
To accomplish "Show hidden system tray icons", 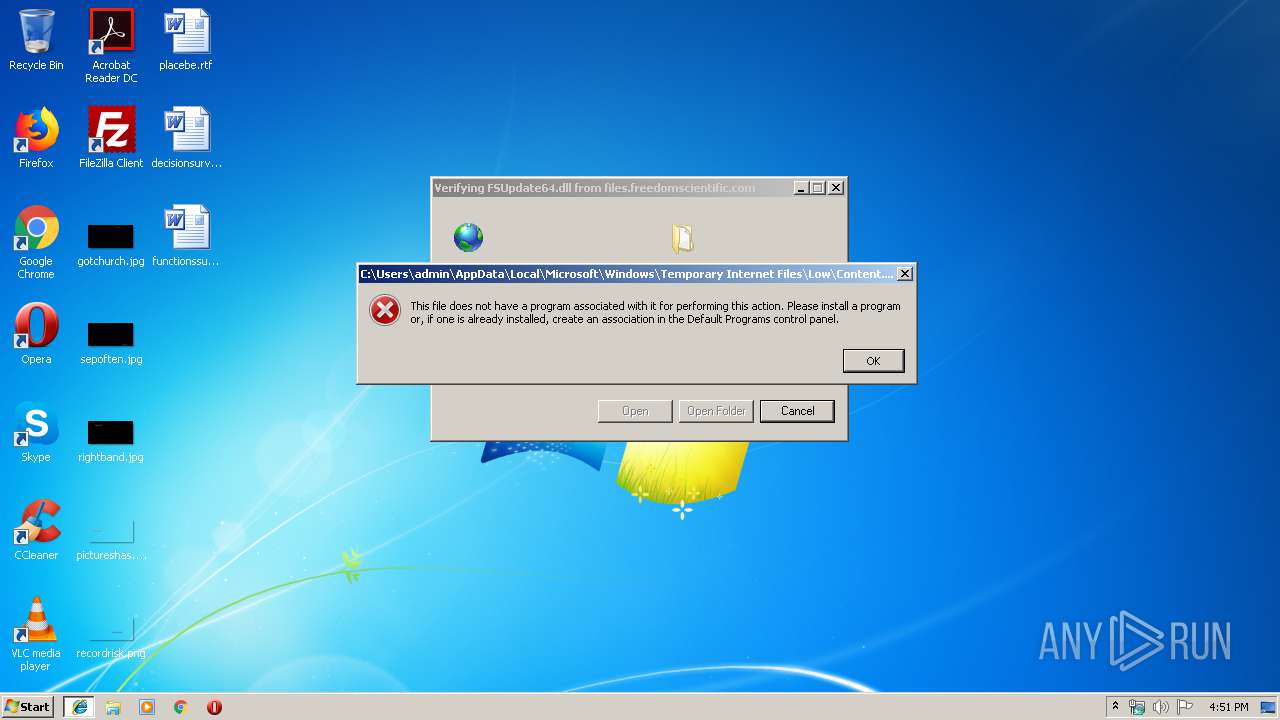I will pyautogui.click(x=1115, y=707).
